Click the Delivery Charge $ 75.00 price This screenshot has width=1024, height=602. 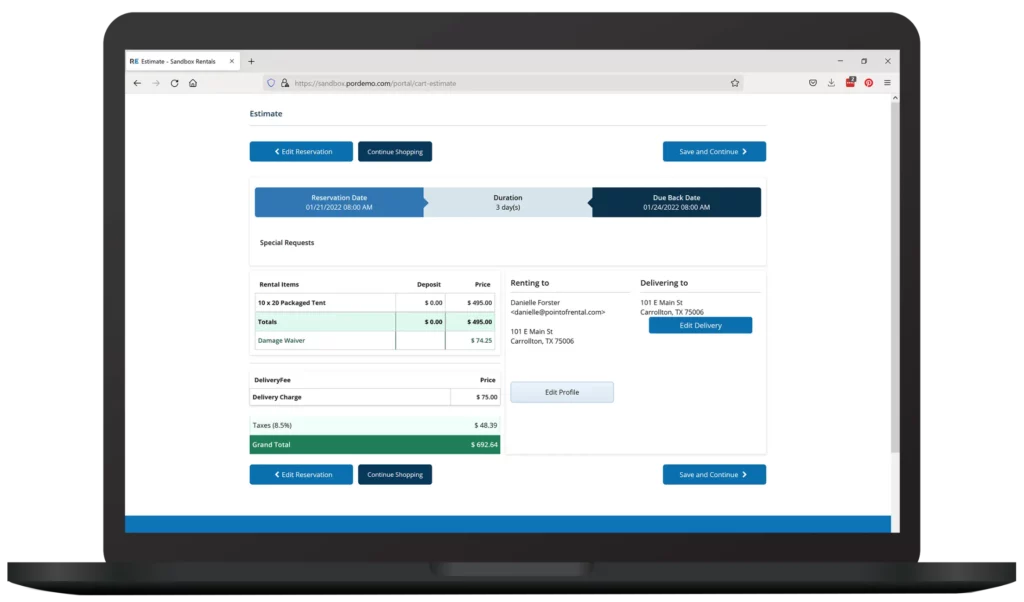(x=487, y=397)
